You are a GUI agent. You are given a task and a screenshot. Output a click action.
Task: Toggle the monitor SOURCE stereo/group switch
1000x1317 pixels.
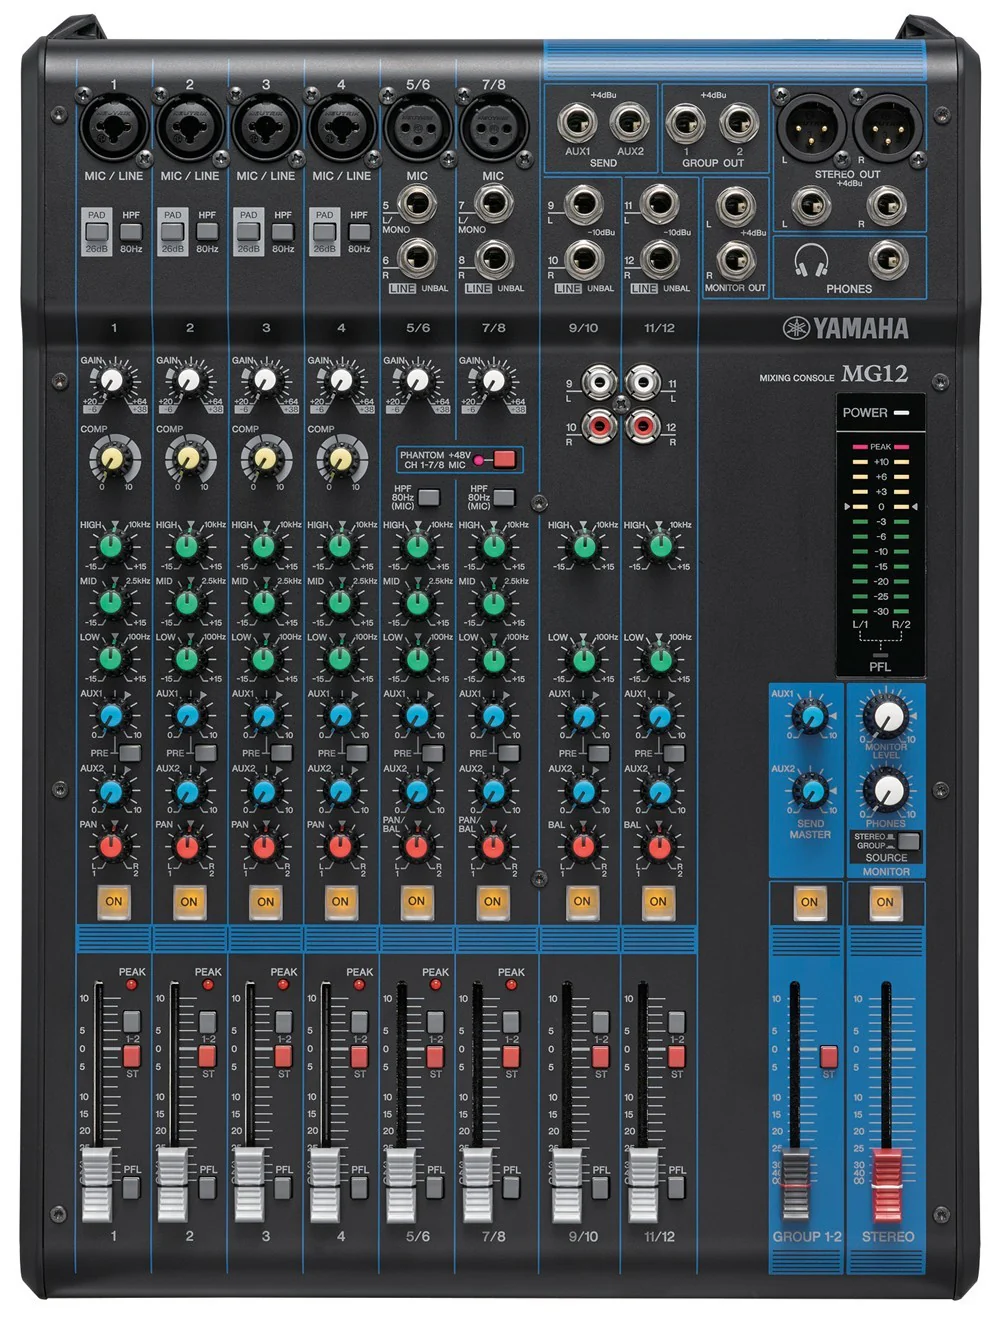point(907,841)
